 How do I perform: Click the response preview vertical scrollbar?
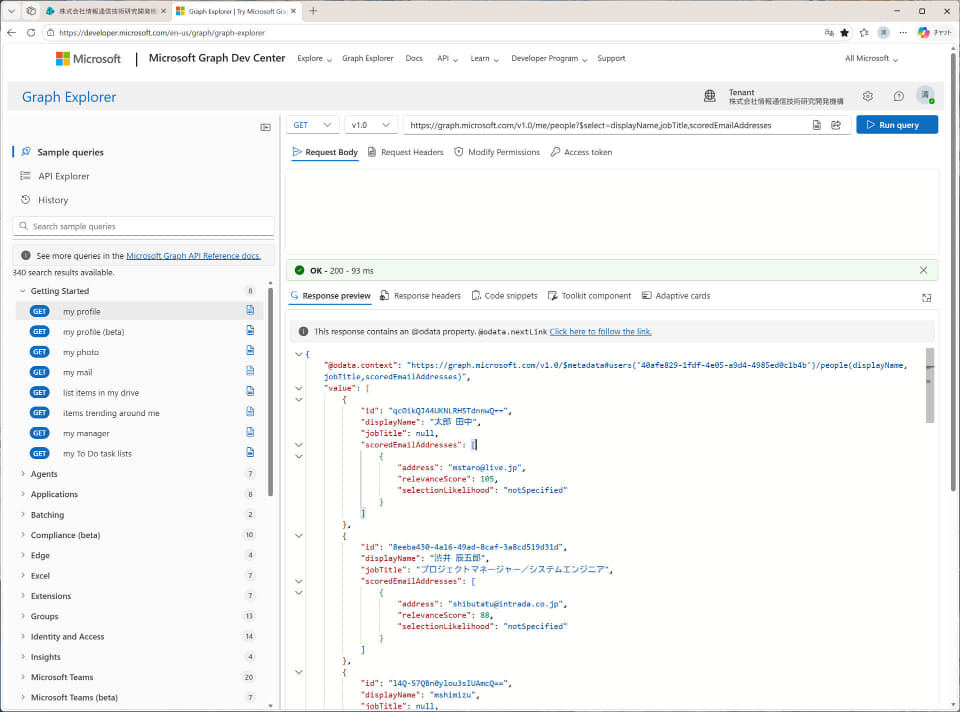930,385
